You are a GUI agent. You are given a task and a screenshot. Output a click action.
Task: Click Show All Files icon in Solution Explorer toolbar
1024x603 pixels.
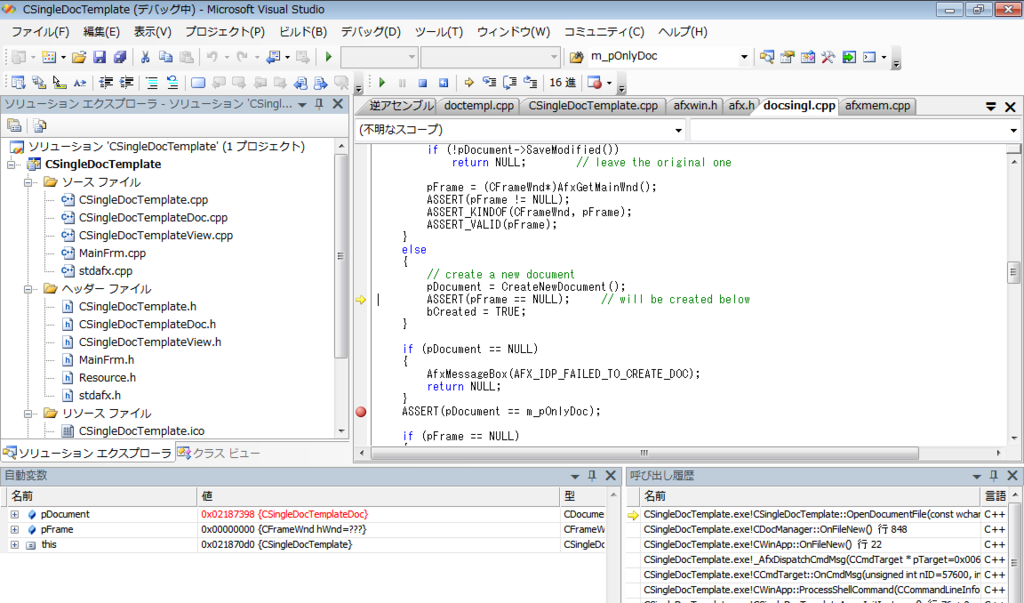40,125
